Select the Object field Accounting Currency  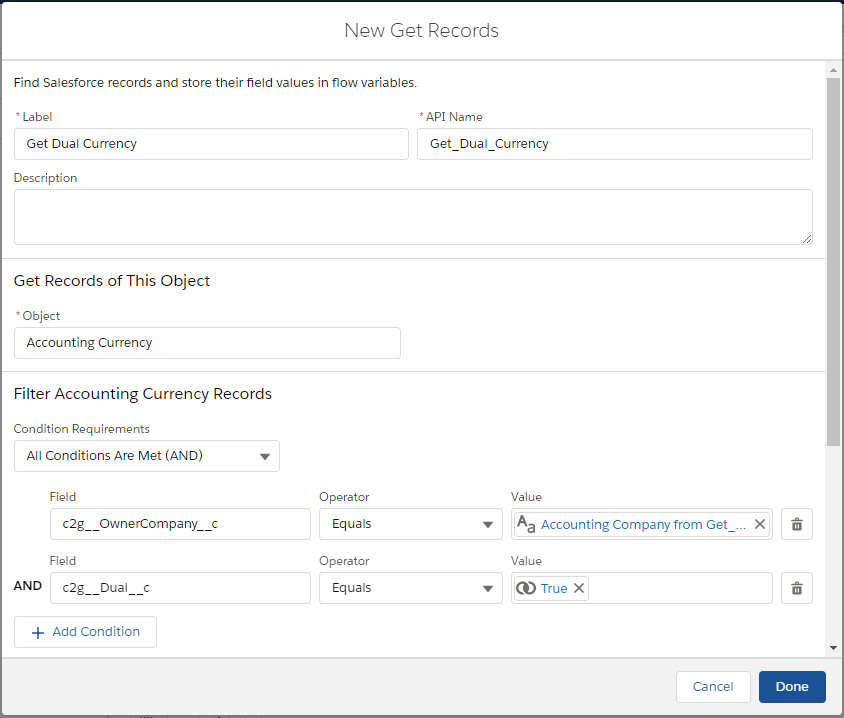point(207,343)
